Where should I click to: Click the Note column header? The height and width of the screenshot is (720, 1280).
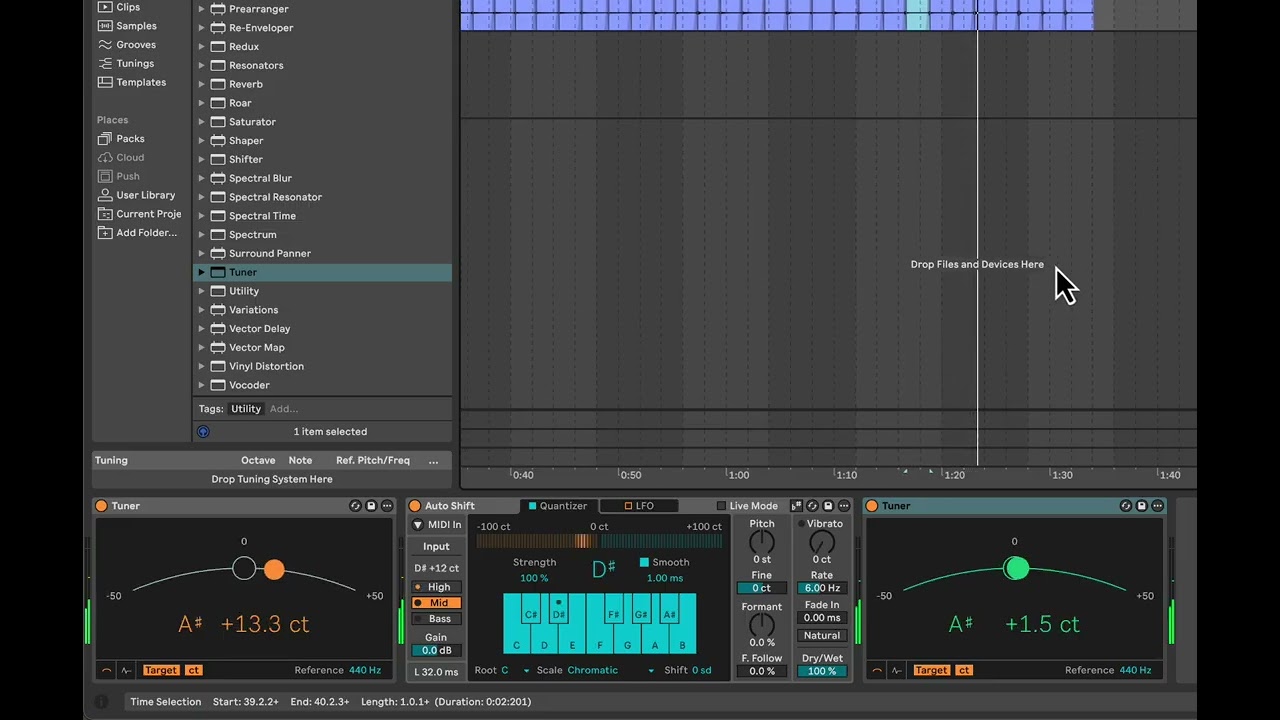coord(300,461)
